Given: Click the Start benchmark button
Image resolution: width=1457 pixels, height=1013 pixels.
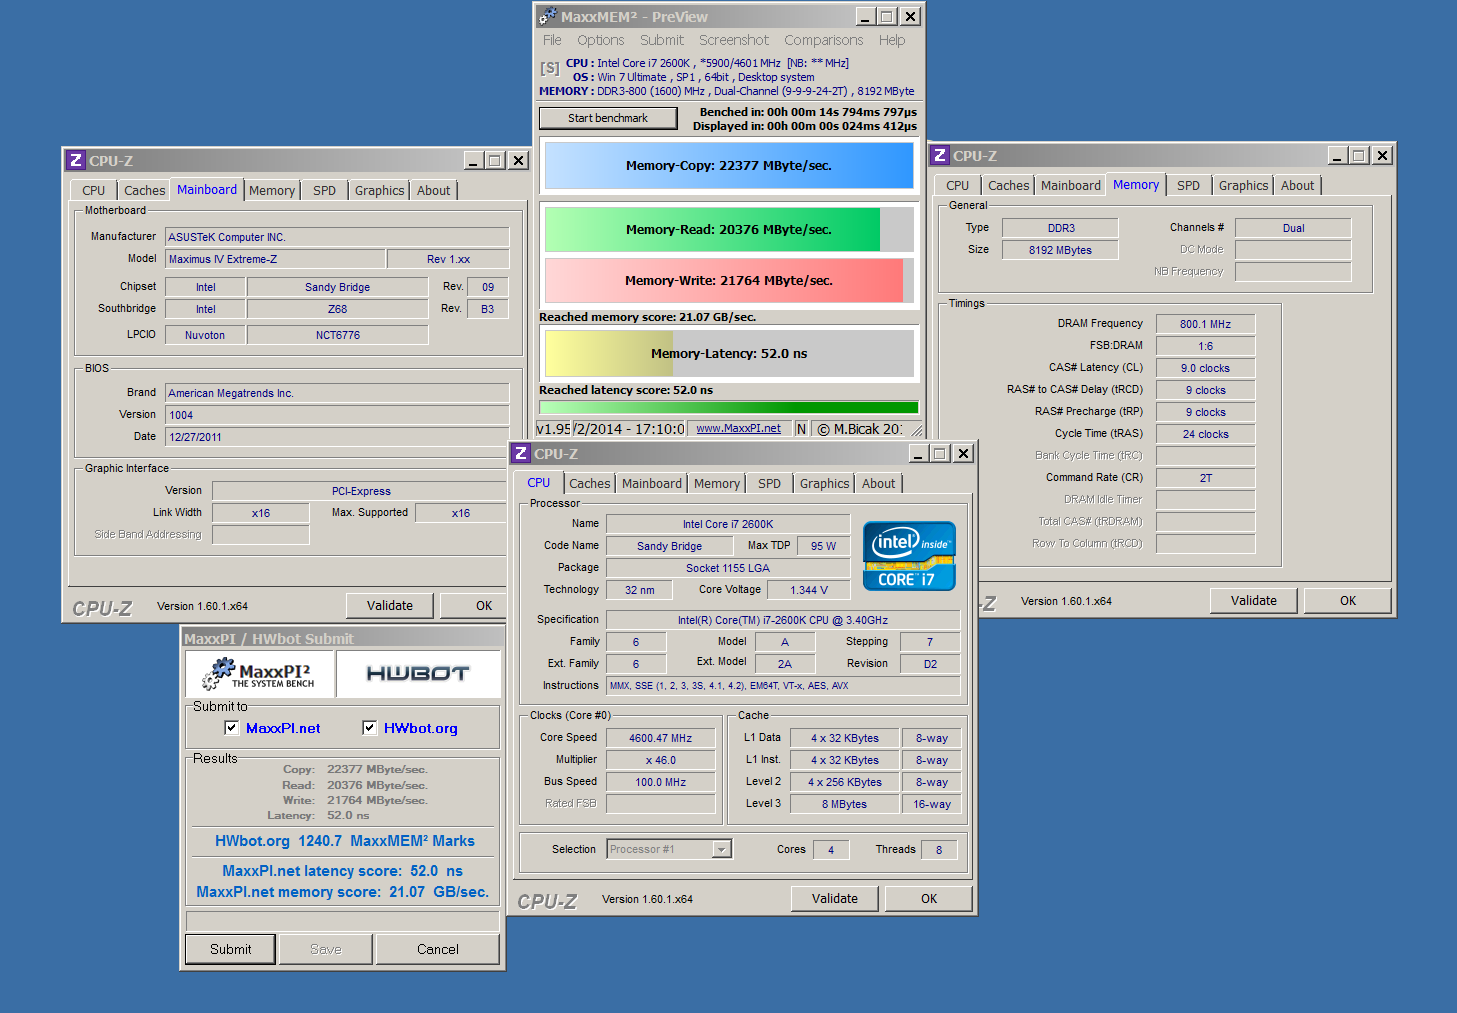Looking at the screenshot, I should [x=608, y=118].
